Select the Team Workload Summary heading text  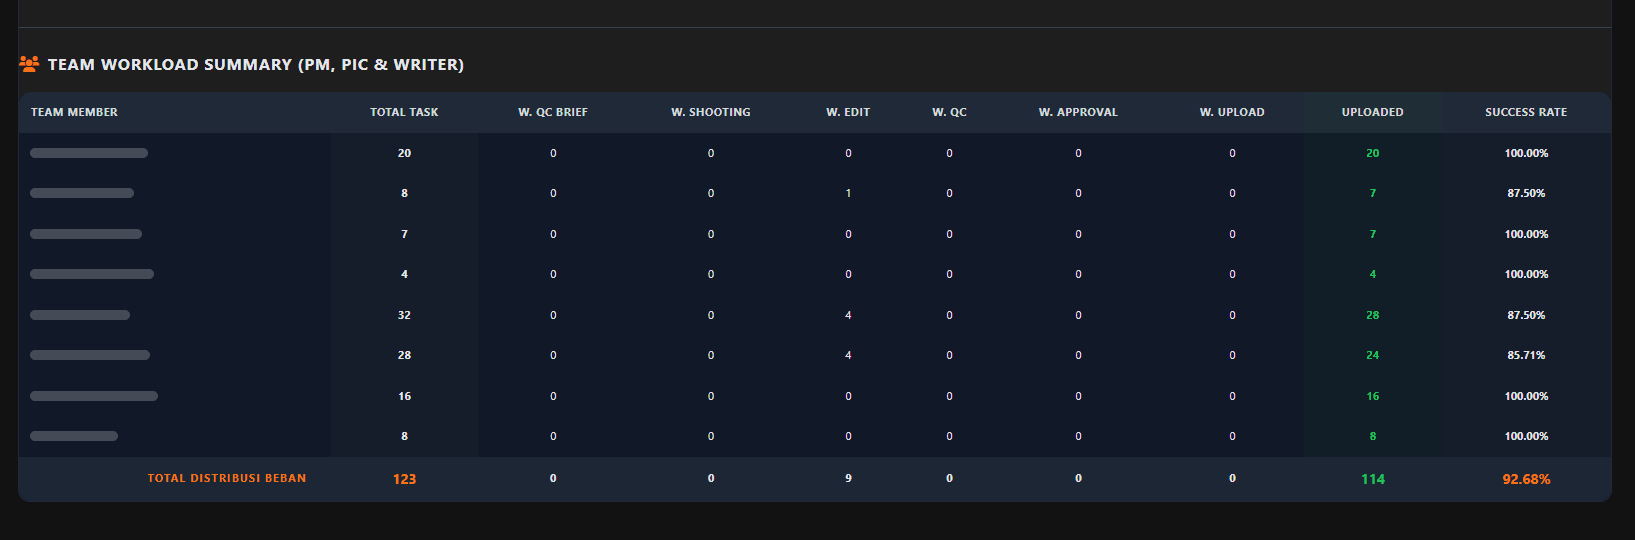[256, 64]
